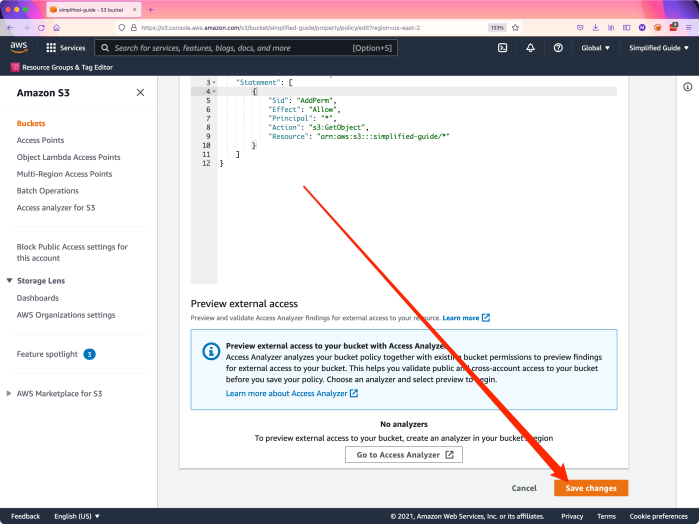
Task: Click the site padlock icon
Action: 133,28
